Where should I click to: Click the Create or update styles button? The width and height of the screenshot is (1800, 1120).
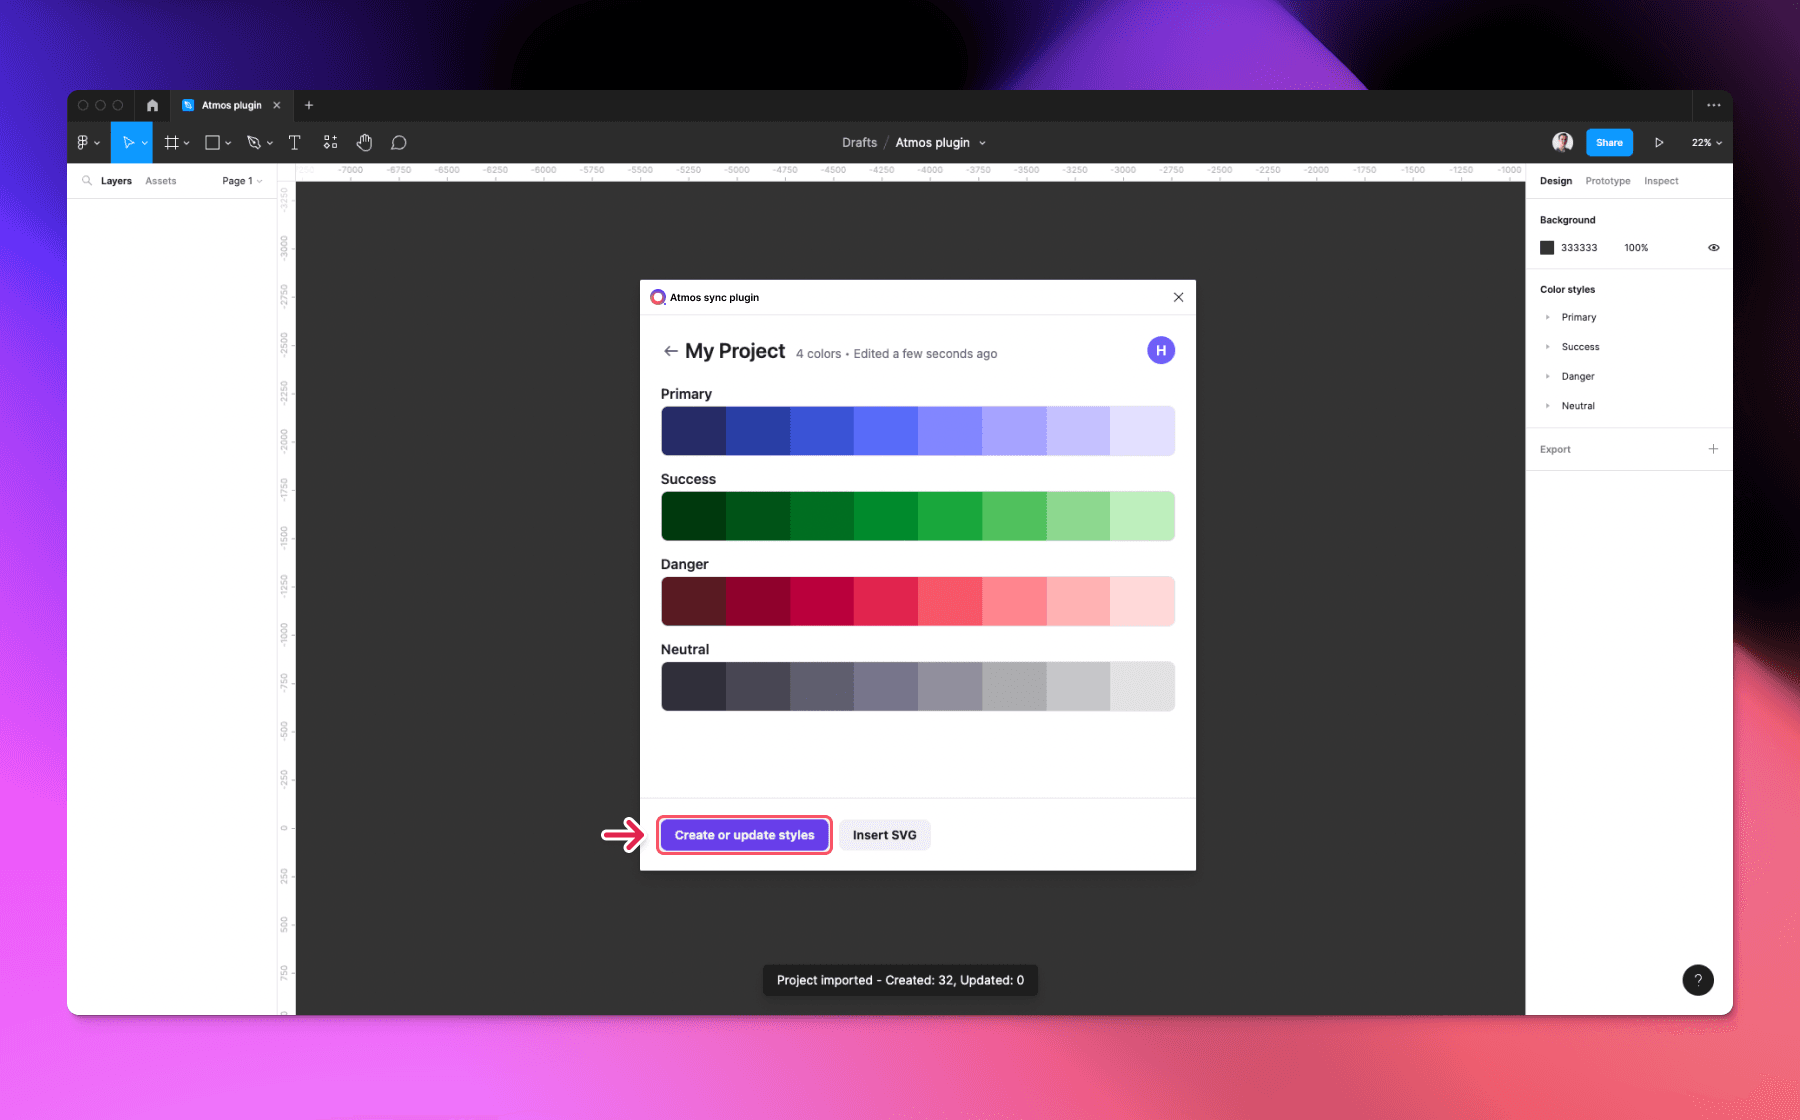coord(744,835)
